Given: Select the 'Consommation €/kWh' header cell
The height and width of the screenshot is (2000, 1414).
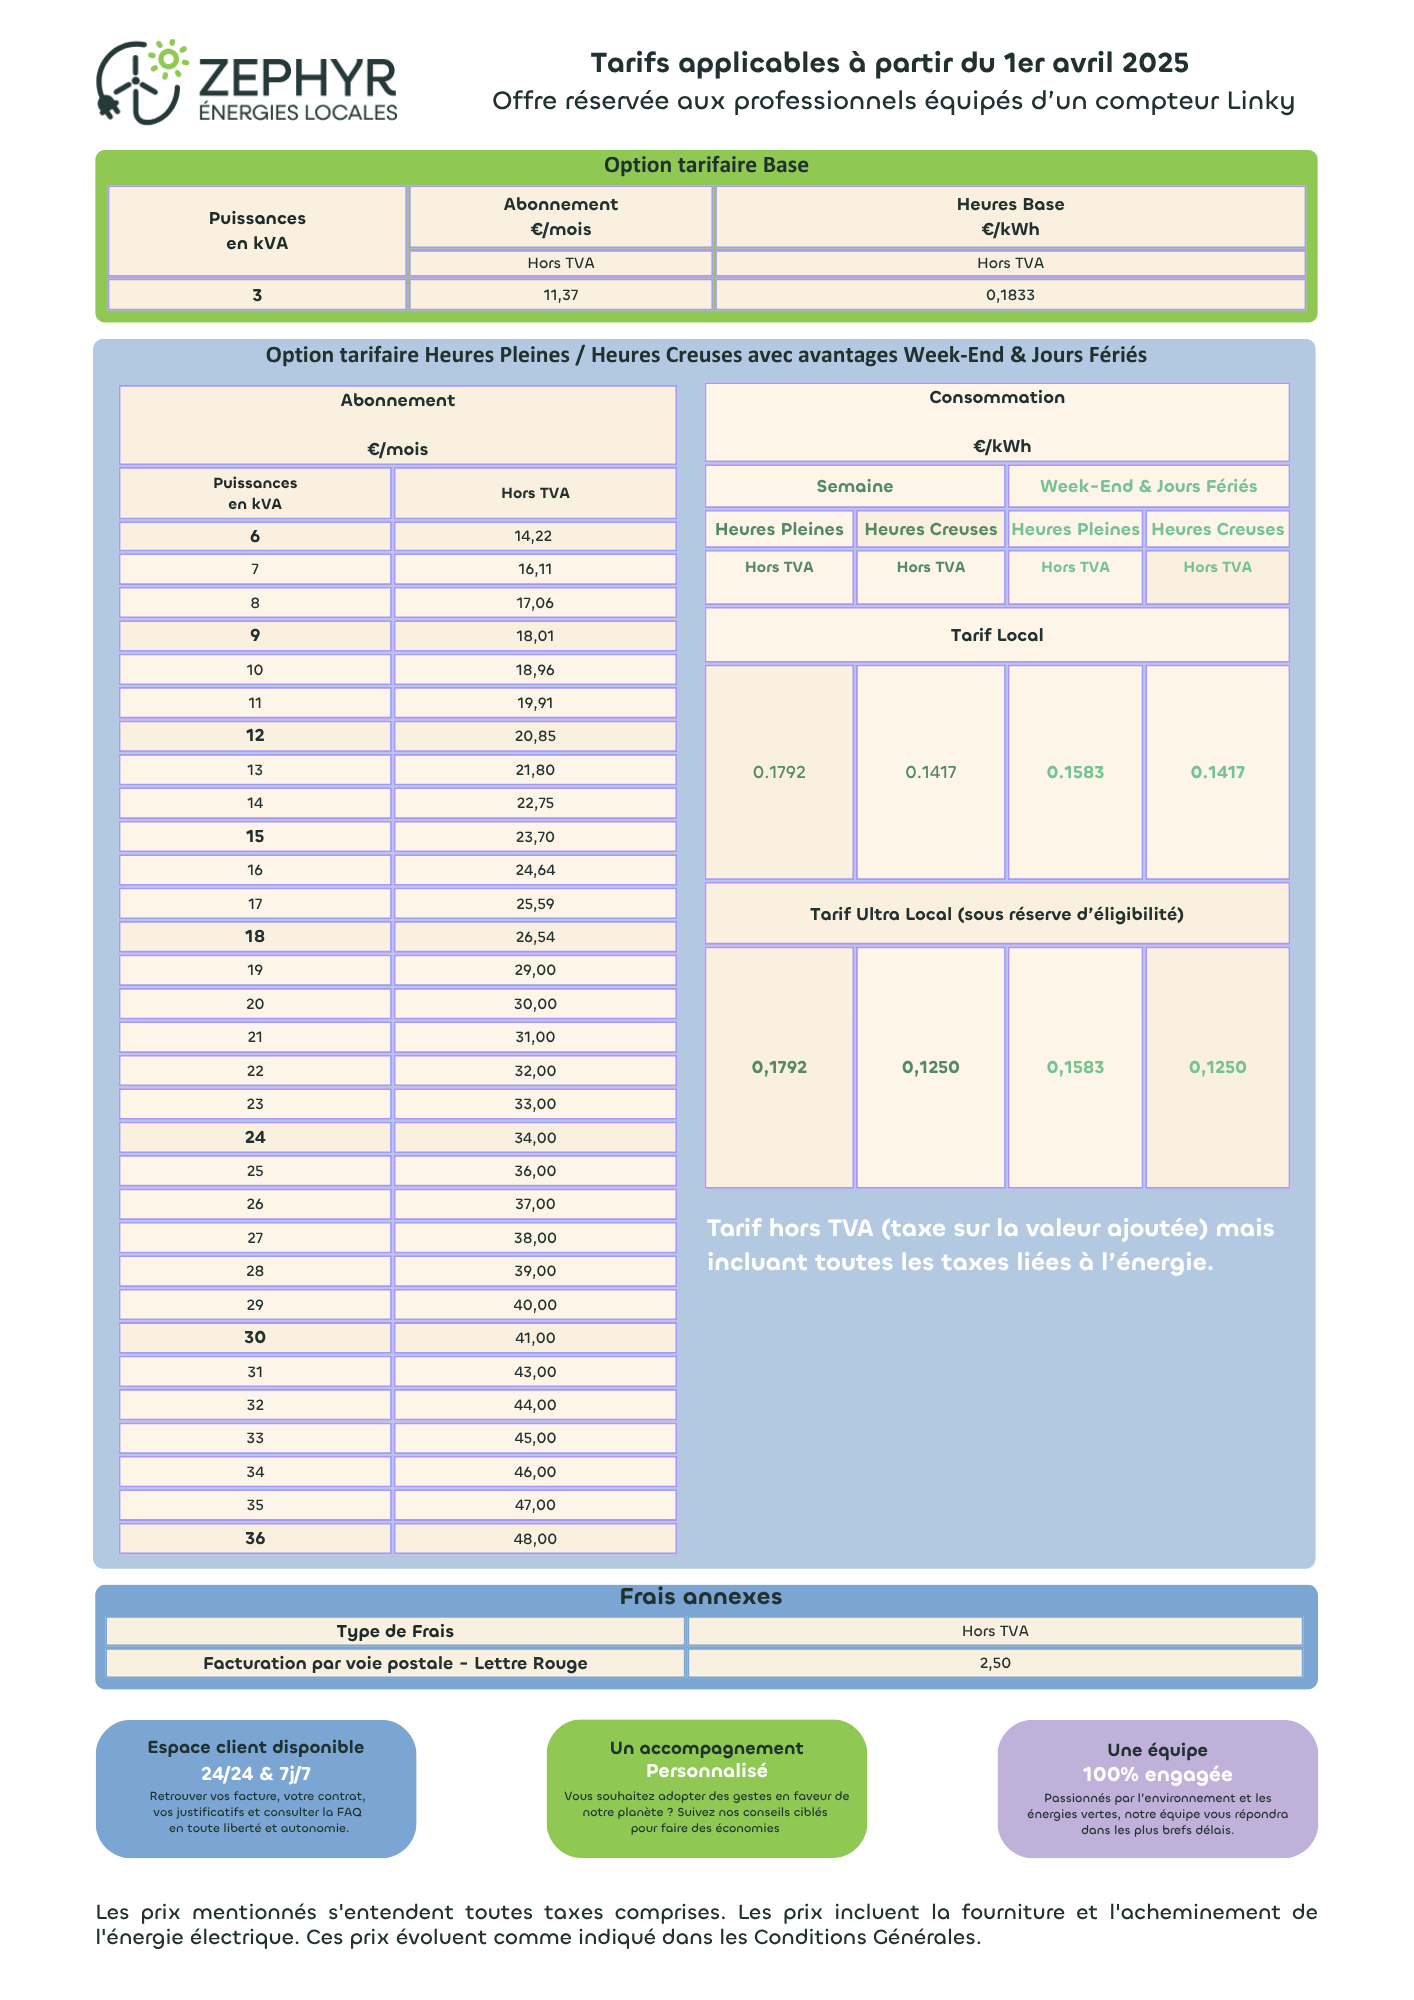Looking at the screenshot, I should click(997, 422).
